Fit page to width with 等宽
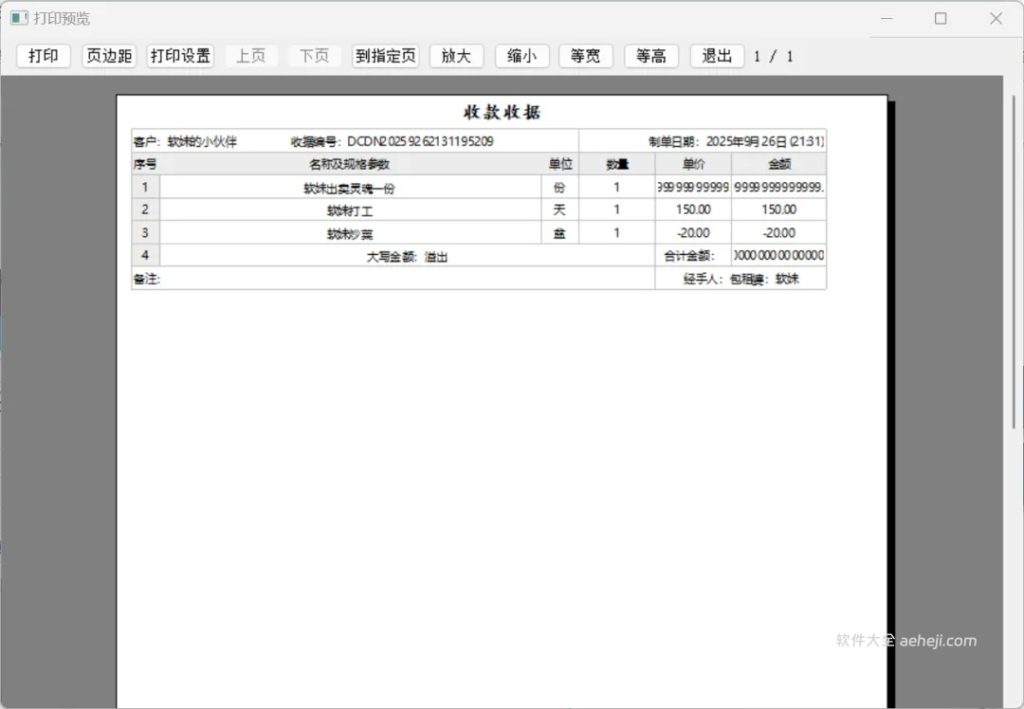 pyautogui.click(x=586, y=56)
